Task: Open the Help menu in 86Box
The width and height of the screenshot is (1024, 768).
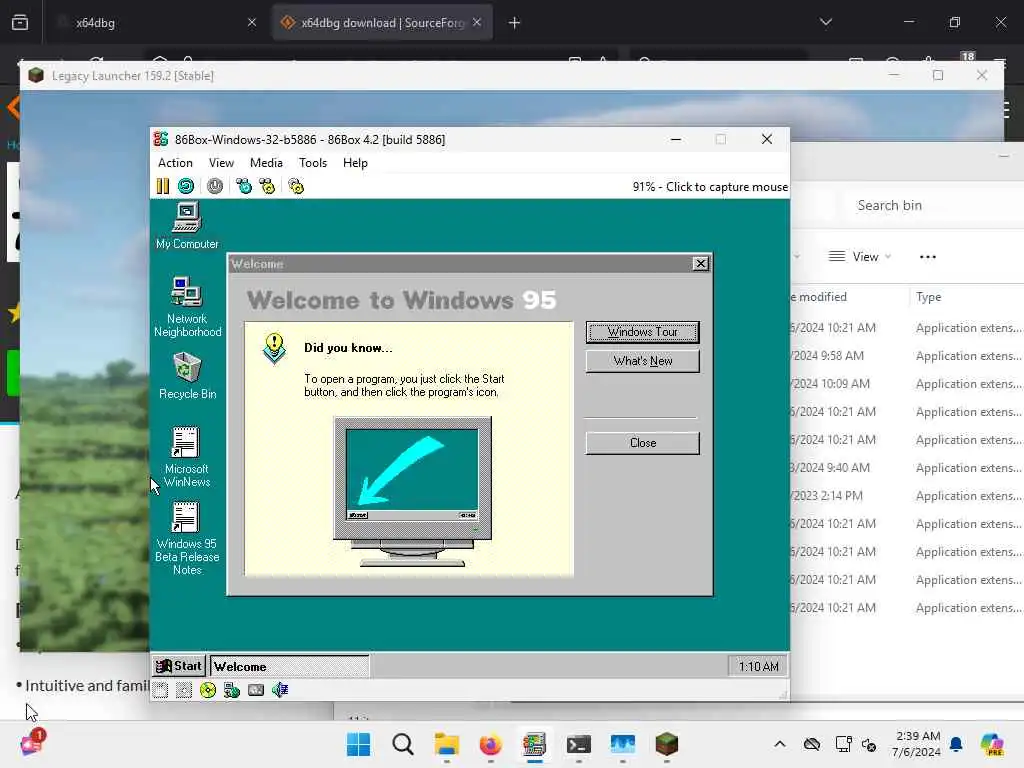Action: pyautogui.click(x=355, y=163)
